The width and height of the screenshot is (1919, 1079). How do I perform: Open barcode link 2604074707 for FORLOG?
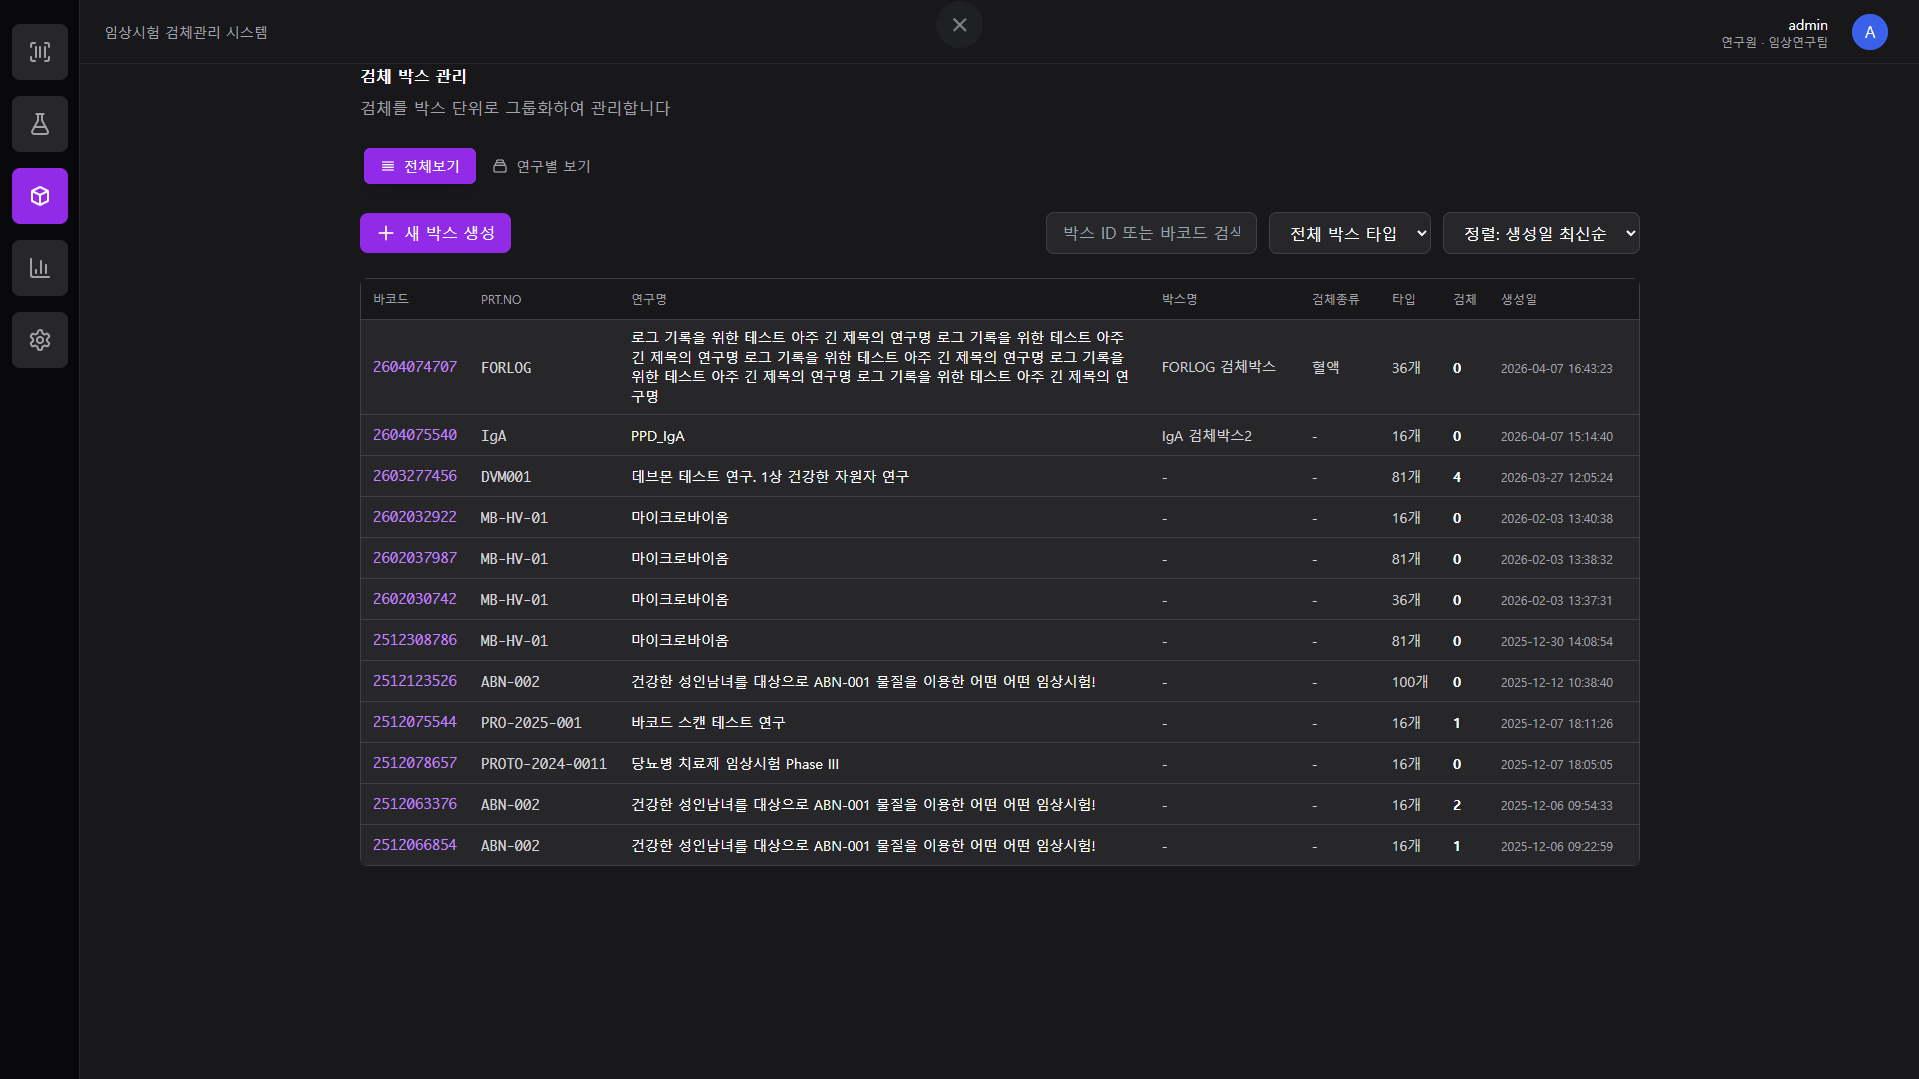click(x=414, y=367)
